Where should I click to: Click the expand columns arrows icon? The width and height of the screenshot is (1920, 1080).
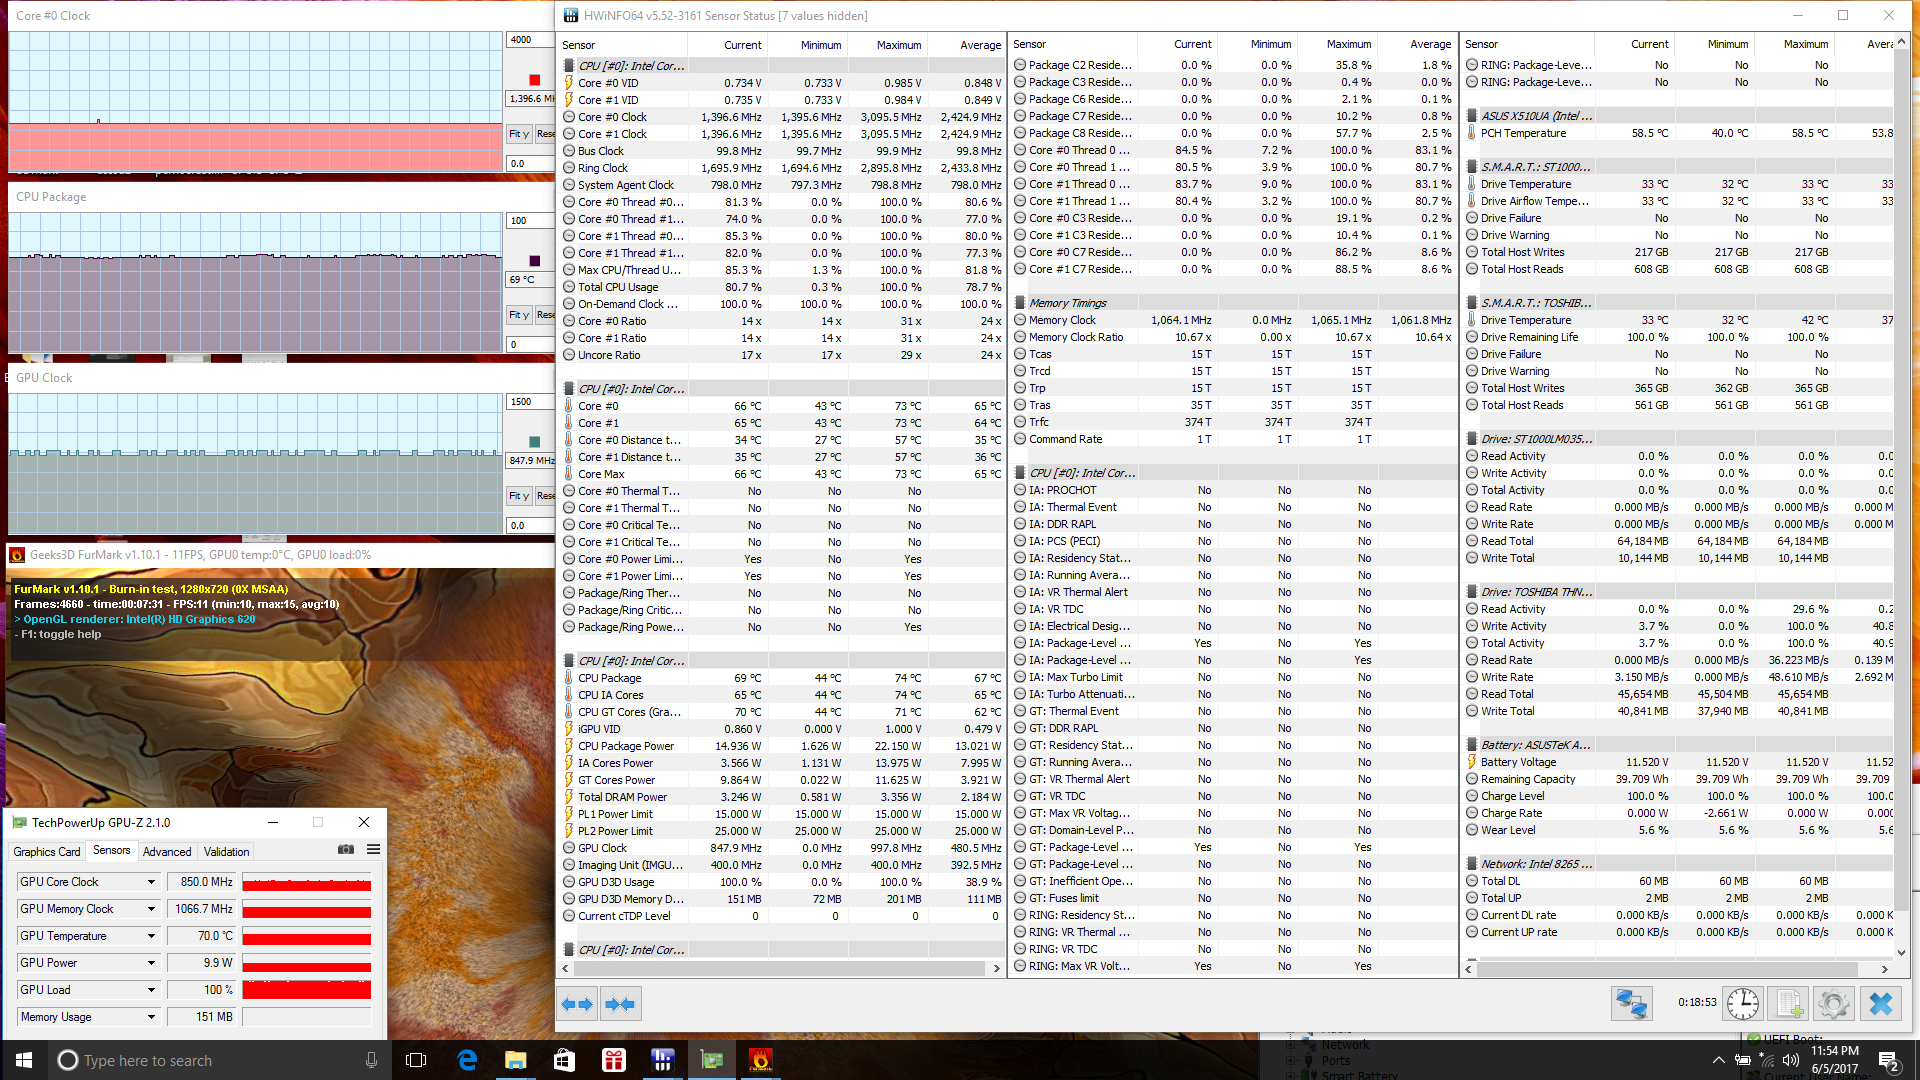point(577,1004)
